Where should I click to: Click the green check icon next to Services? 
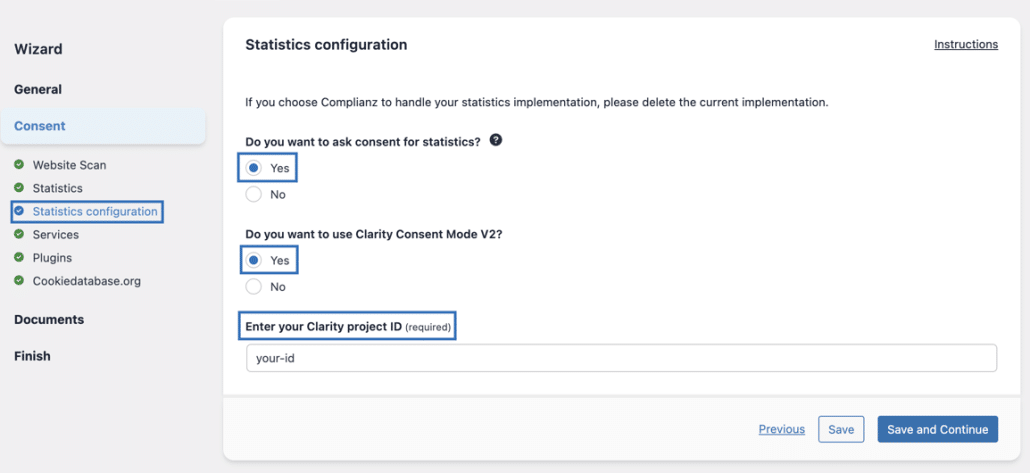click(19, 234)
